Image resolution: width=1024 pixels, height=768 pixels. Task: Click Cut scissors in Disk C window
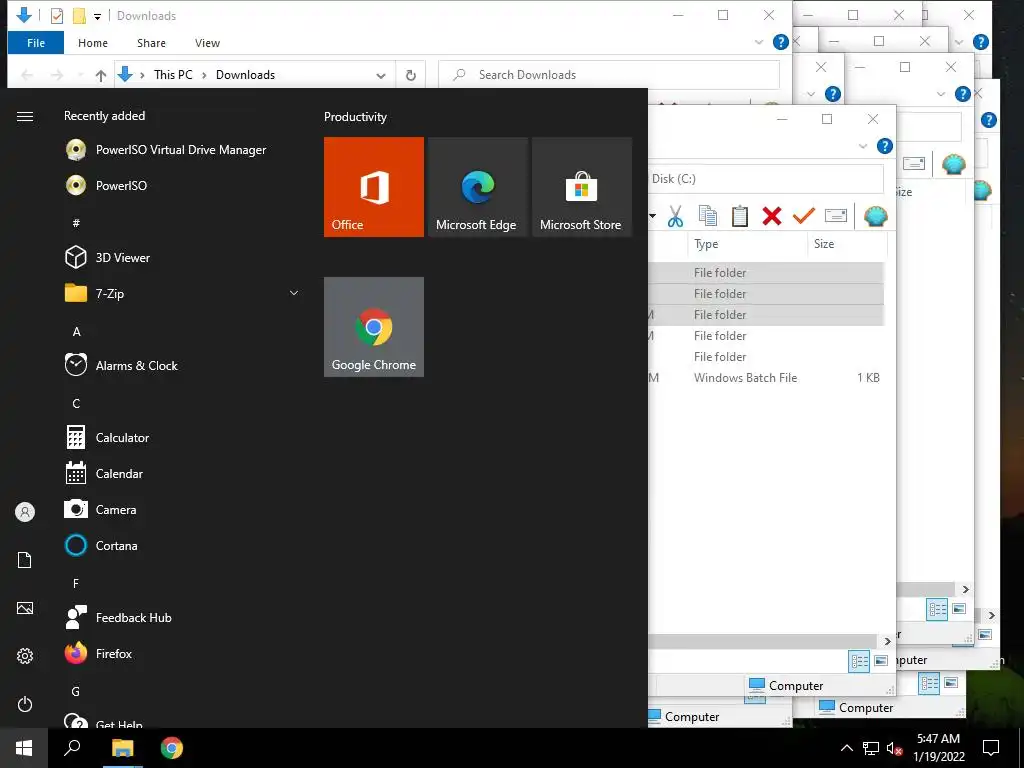(675, 216)
